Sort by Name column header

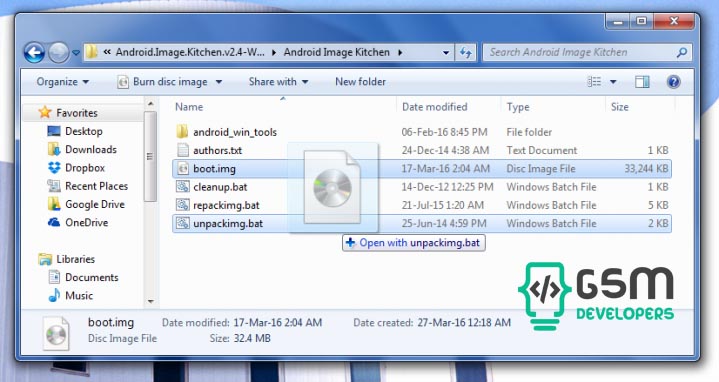(189, 107)
